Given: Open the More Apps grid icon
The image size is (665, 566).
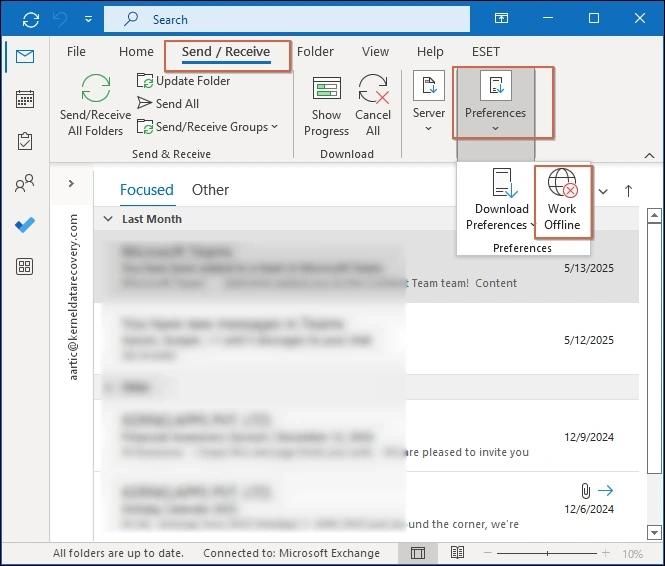Looking at the screenshot, I should click(x=25, y=267).
